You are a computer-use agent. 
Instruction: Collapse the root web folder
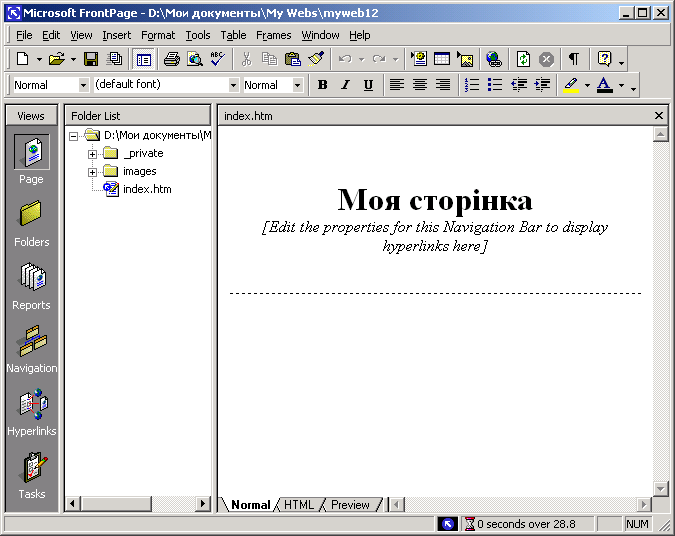pos(74,136)
